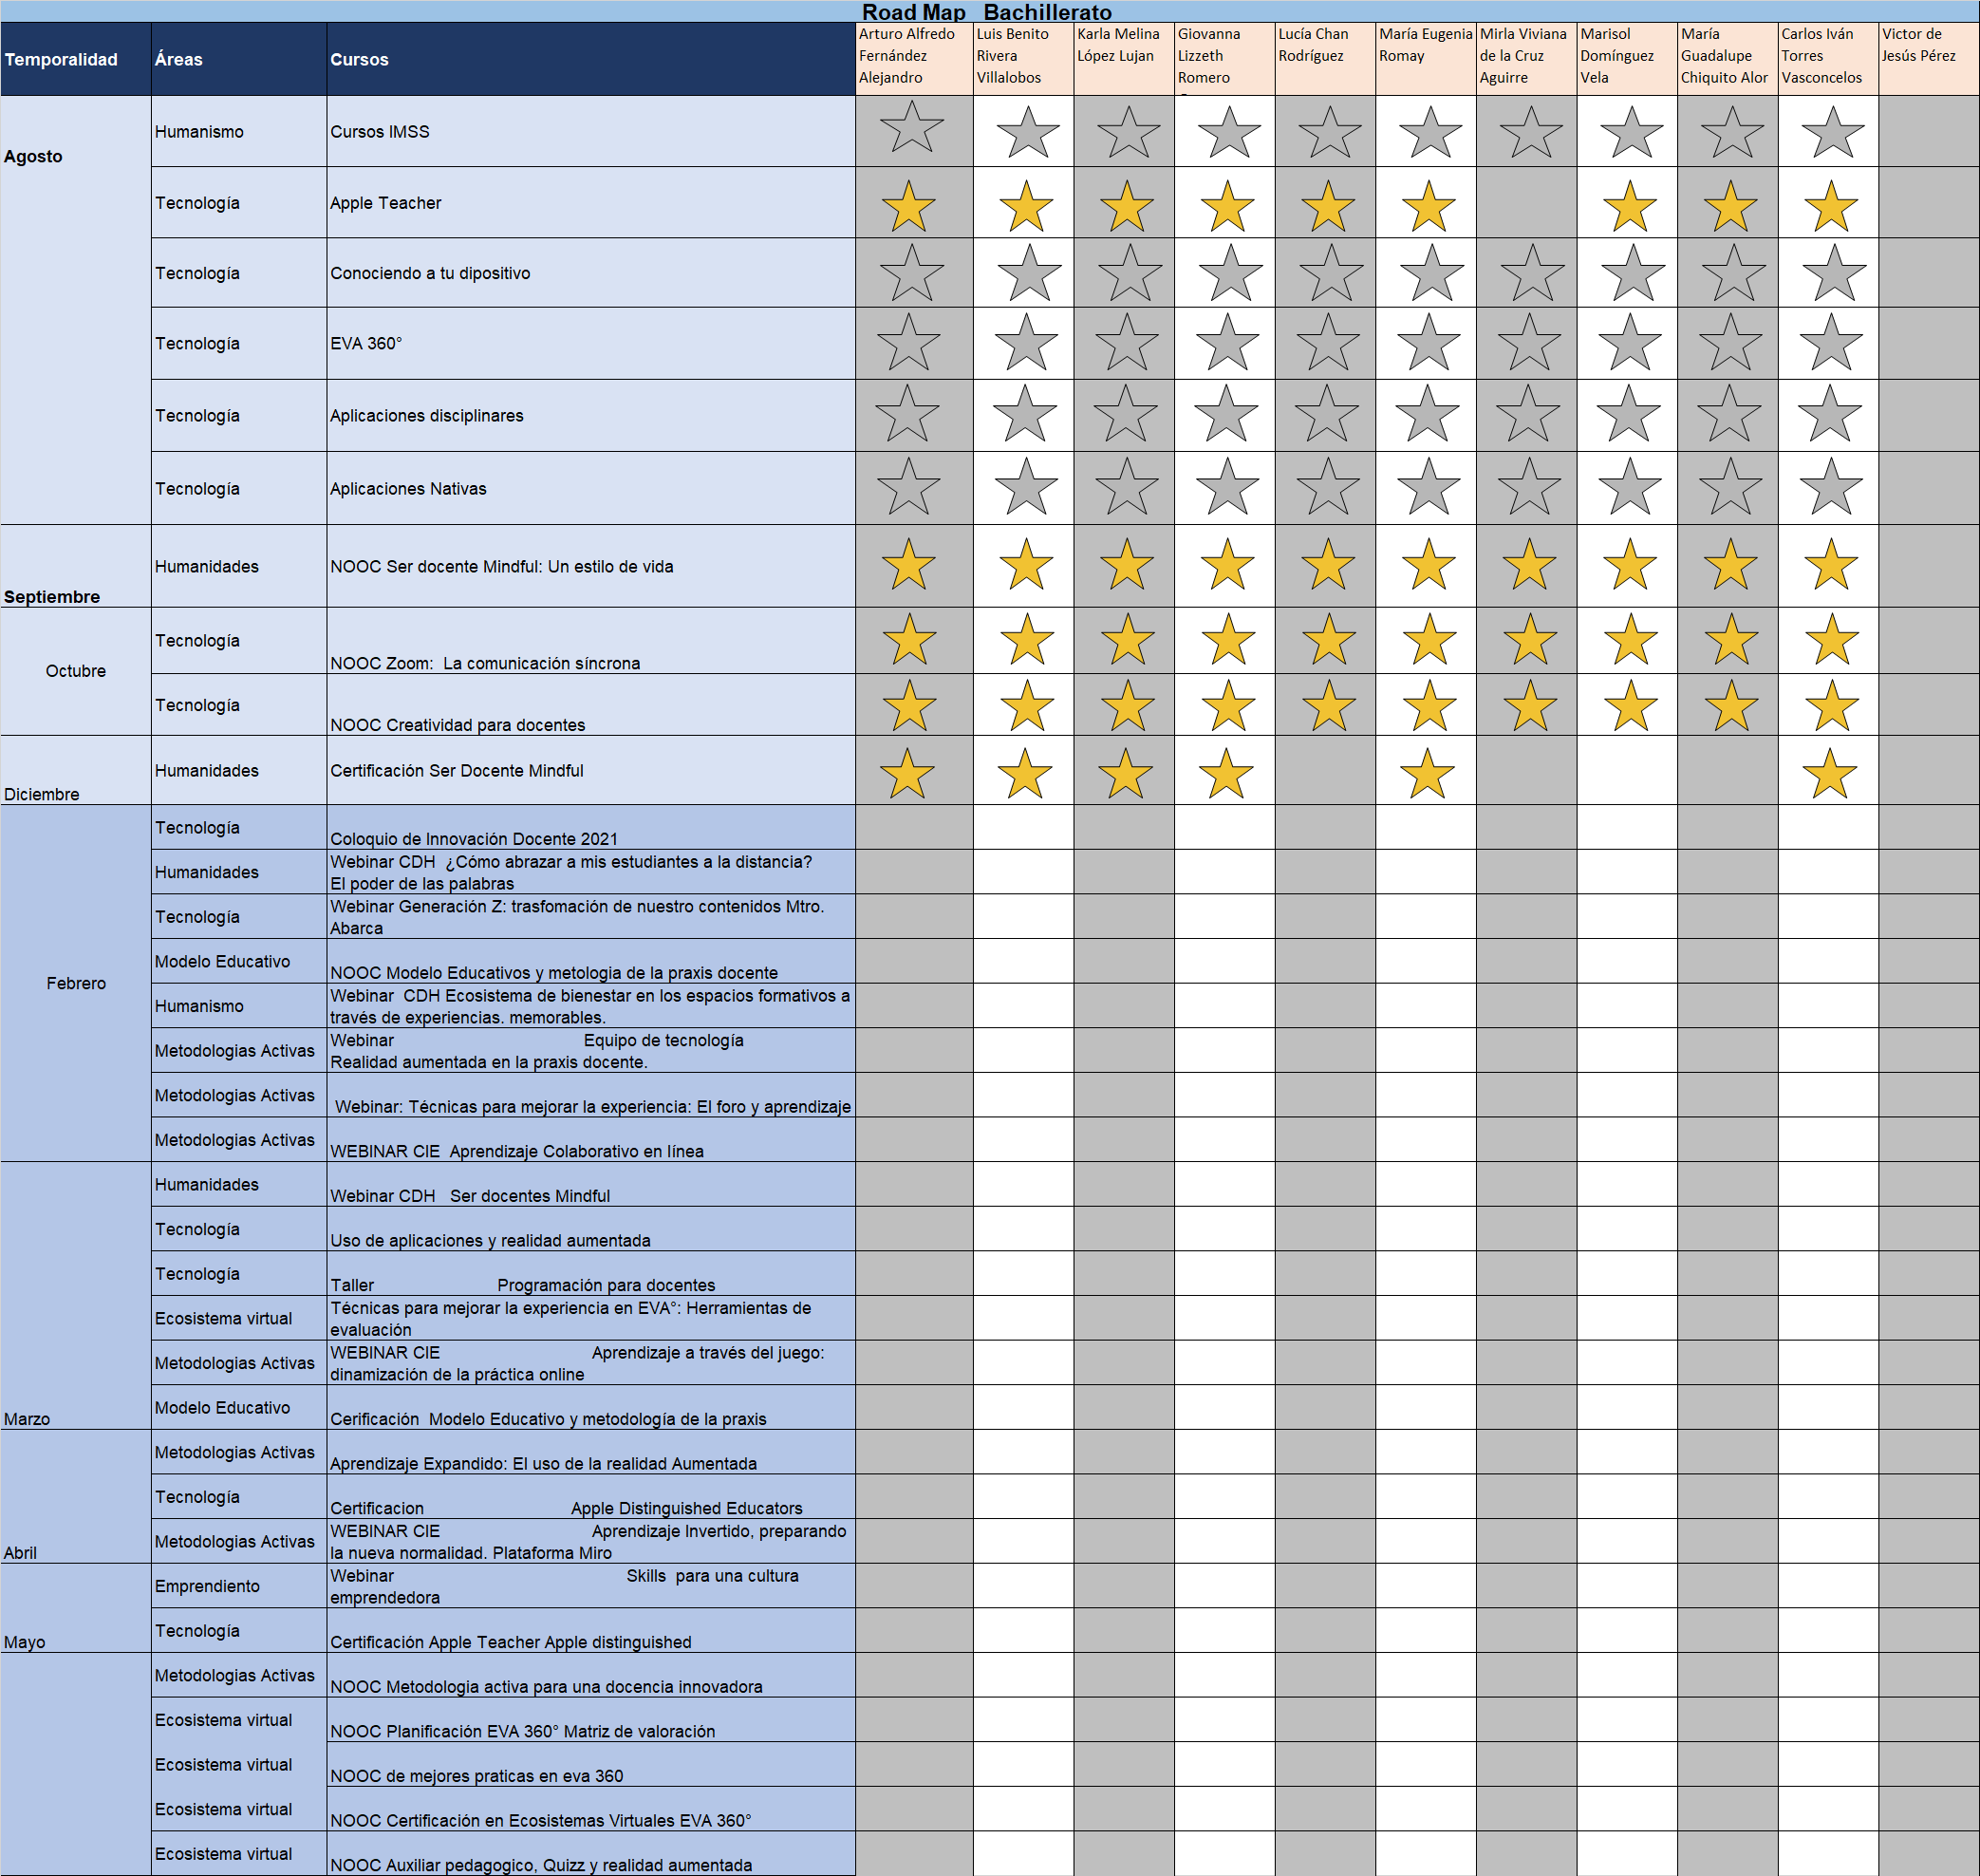Select the María Guadalupe Chiquito Alor header cell
The image size is (1980, 1876).
point(1727,59)
